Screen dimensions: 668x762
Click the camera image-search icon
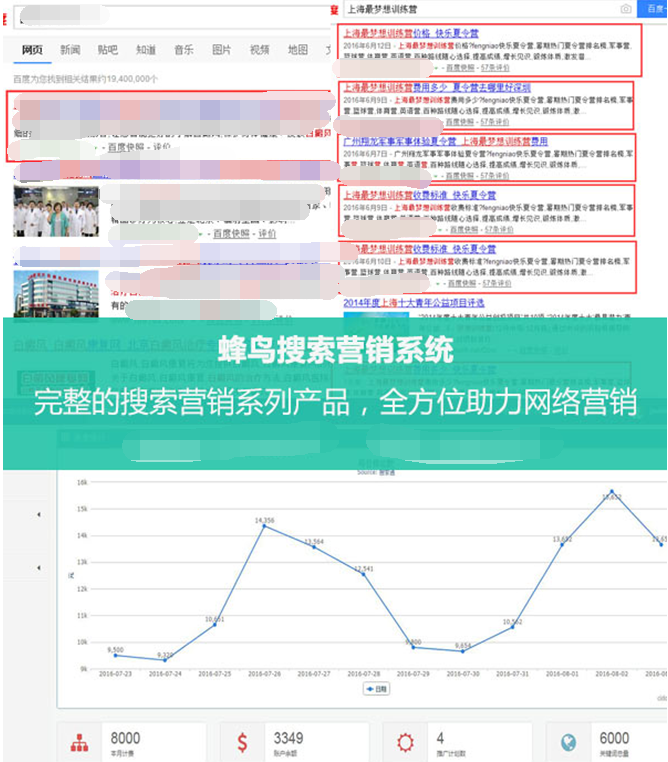[626, 9]
